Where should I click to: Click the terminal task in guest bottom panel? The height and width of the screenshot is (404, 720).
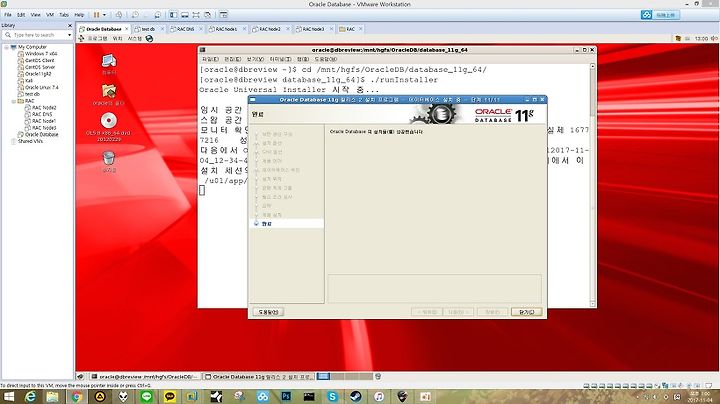point(144,376)
